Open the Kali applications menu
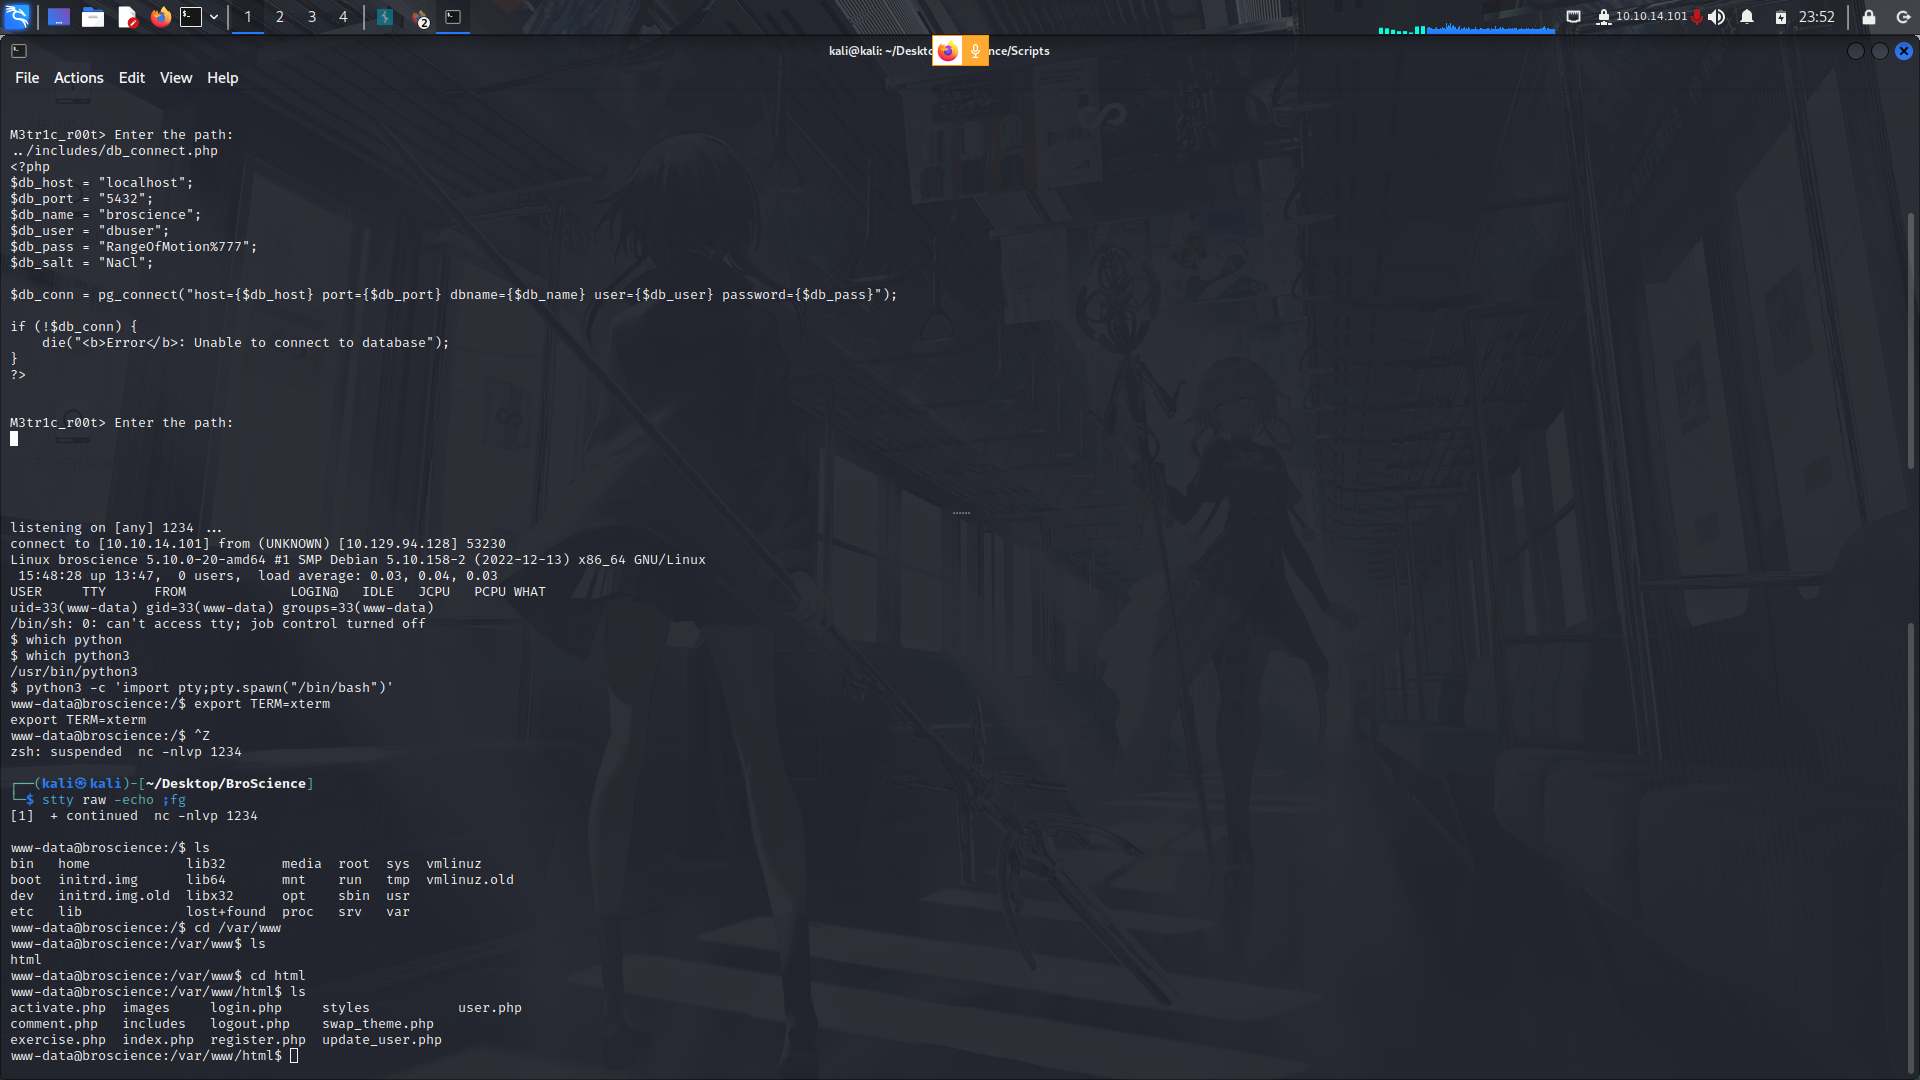The height and width of the screenshot is (1080, 1920). tap(18, 16)
